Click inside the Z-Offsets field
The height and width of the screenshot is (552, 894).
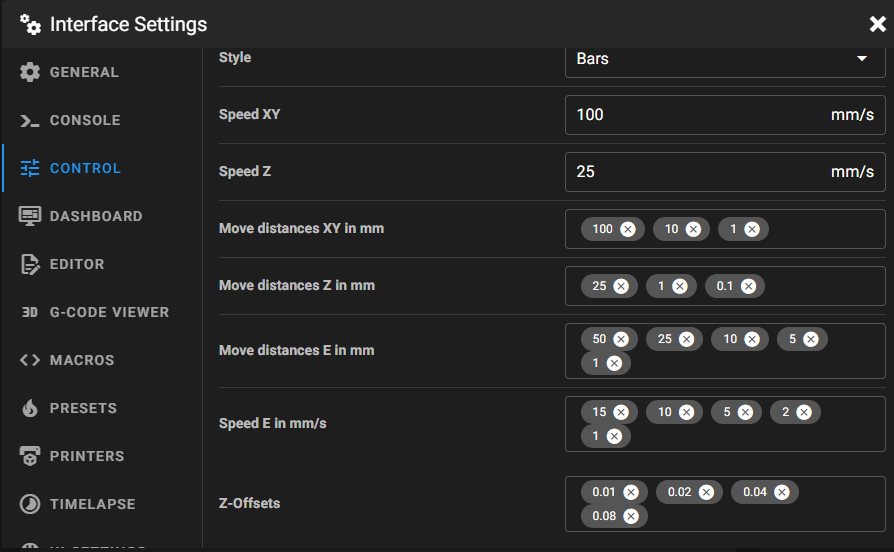pos(725,504)
